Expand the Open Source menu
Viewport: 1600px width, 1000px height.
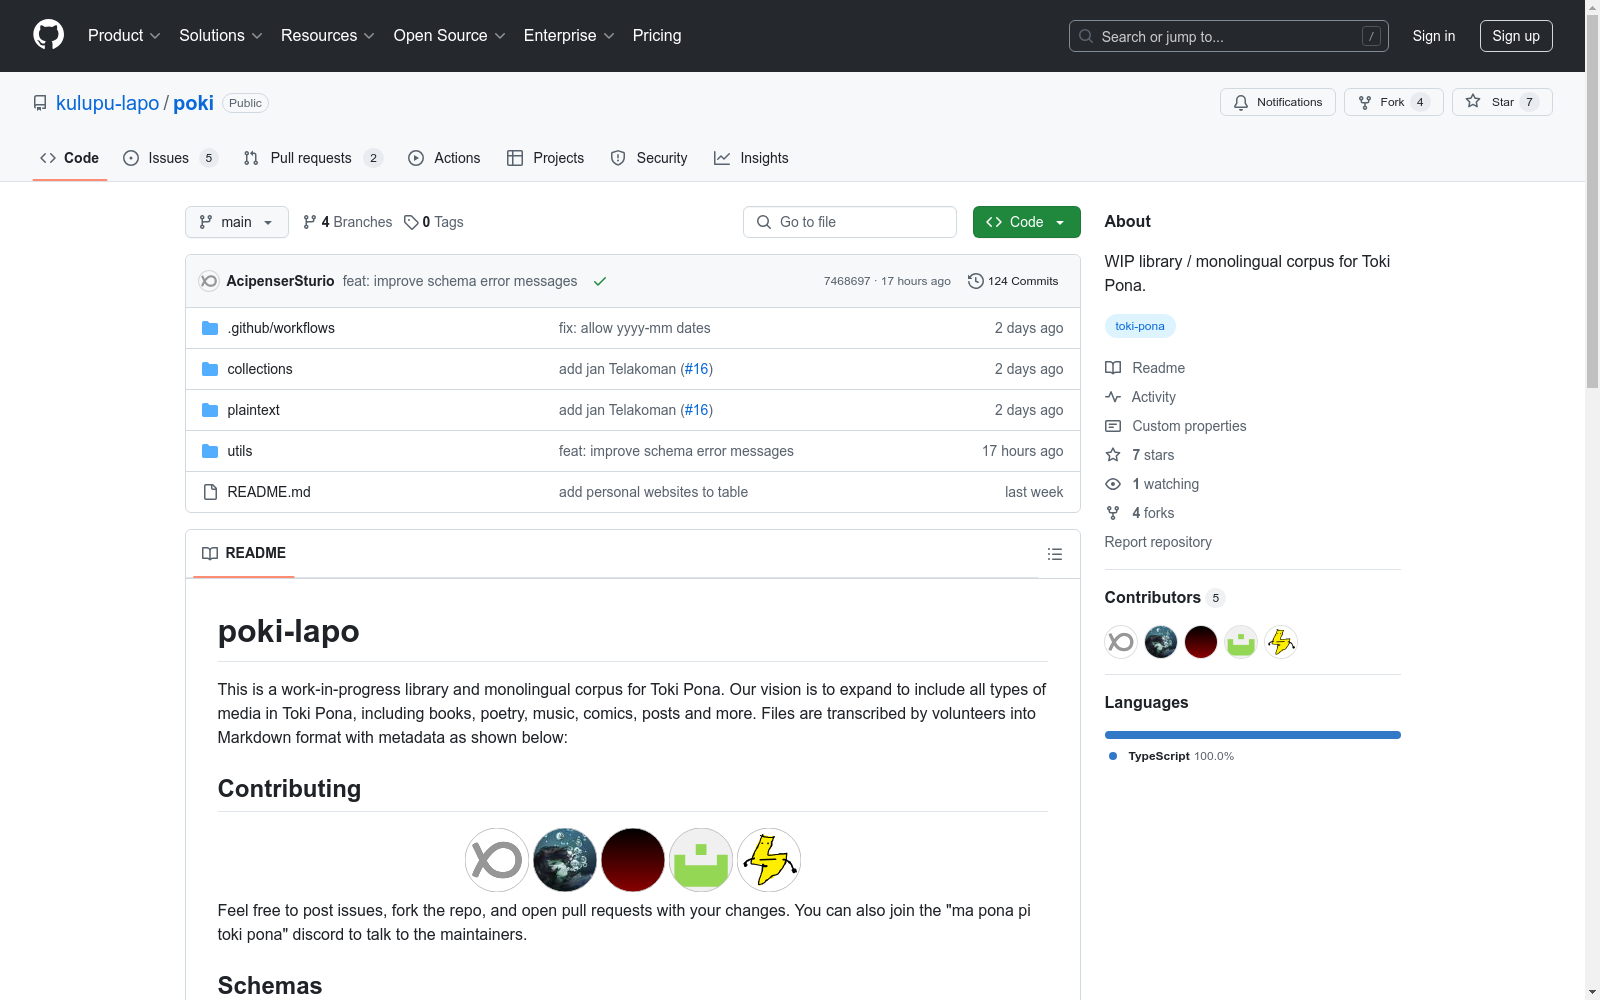pyautogui.click(x=450, y=36)
